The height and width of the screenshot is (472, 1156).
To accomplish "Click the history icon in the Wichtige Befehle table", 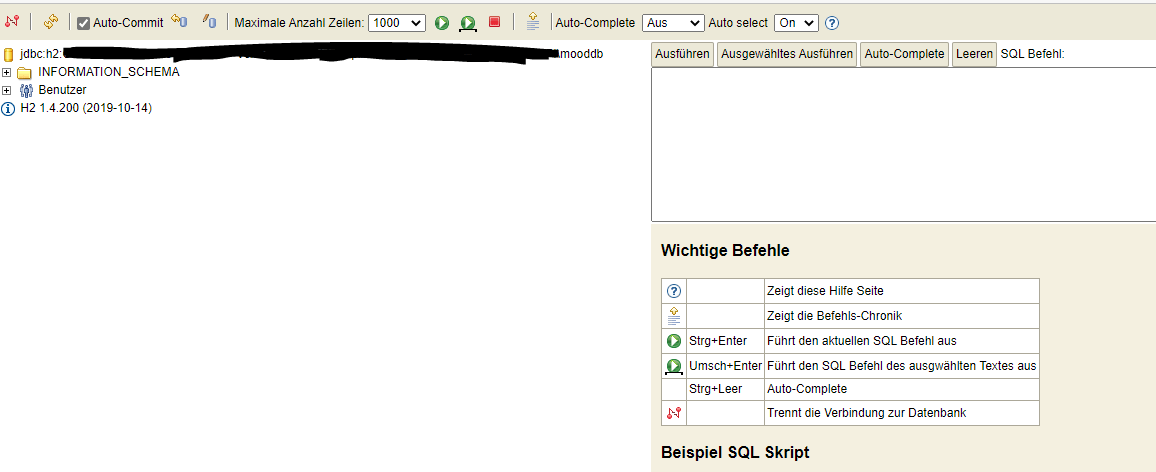I will [x=674, y=316].
